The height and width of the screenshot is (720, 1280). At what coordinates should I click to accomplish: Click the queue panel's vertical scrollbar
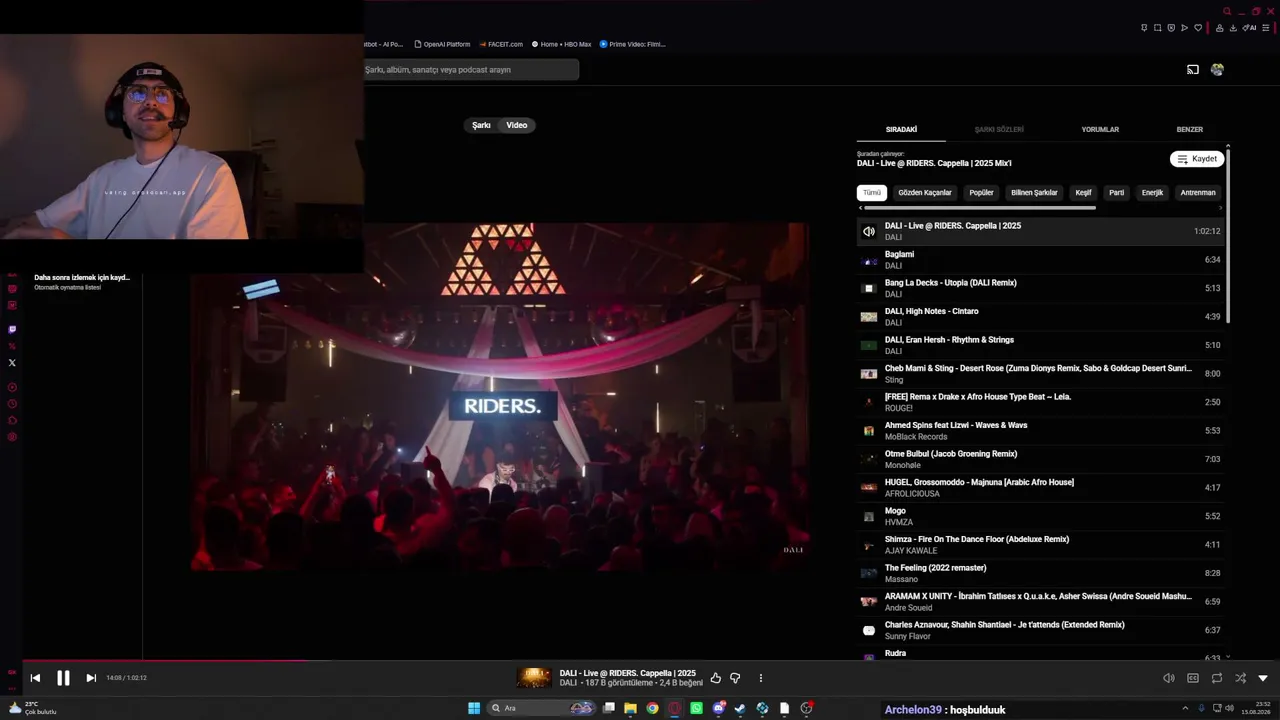tap(1227, 235)
